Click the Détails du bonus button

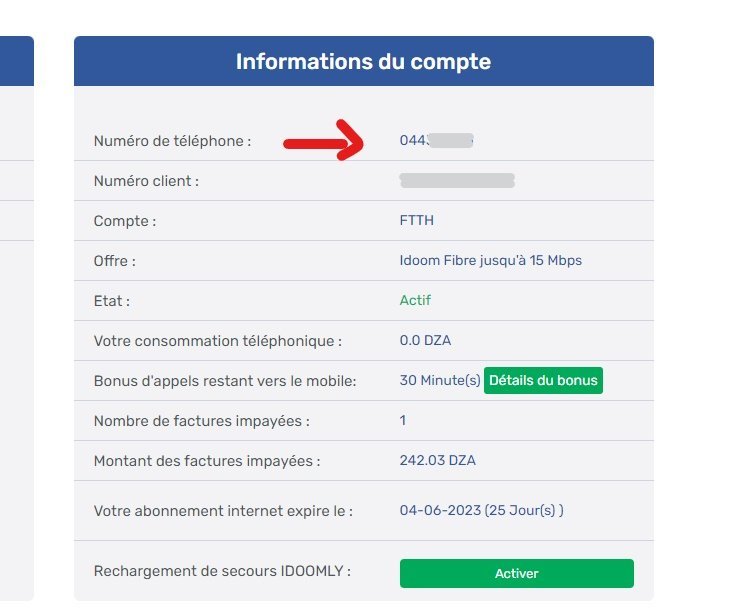(x=543, y=380)
